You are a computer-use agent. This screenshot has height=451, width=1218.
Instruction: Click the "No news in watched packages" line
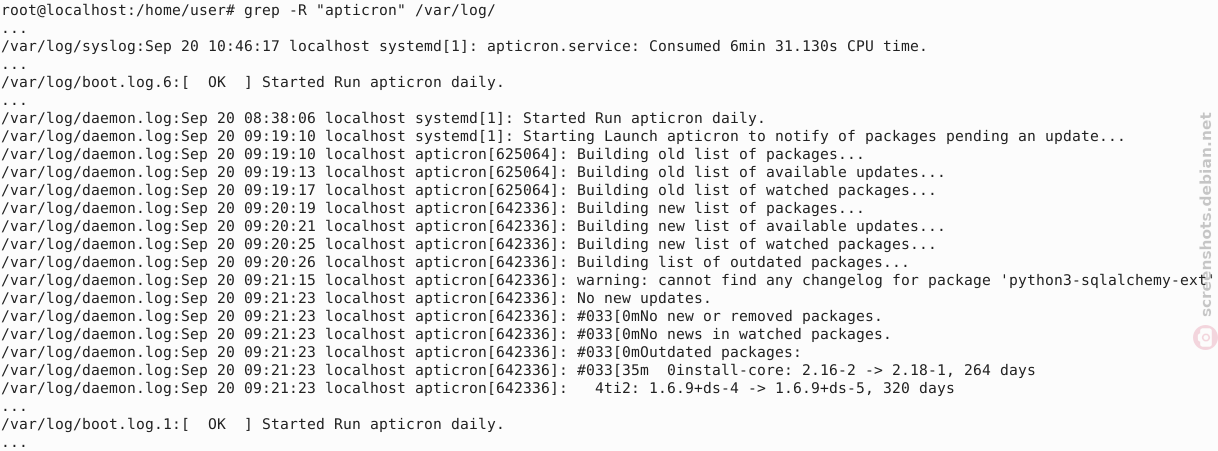(446, 334)
